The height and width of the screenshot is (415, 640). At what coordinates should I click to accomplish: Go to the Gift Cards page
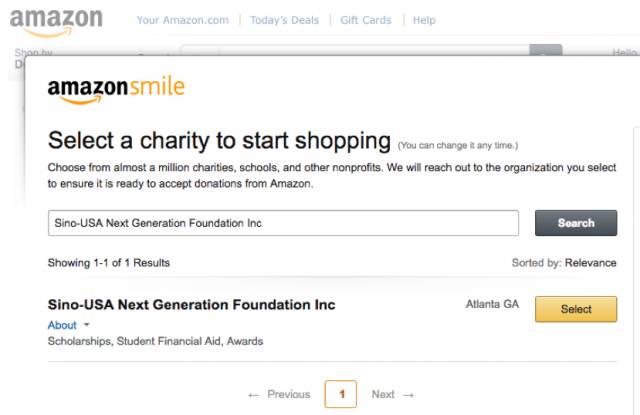[366, 20]
